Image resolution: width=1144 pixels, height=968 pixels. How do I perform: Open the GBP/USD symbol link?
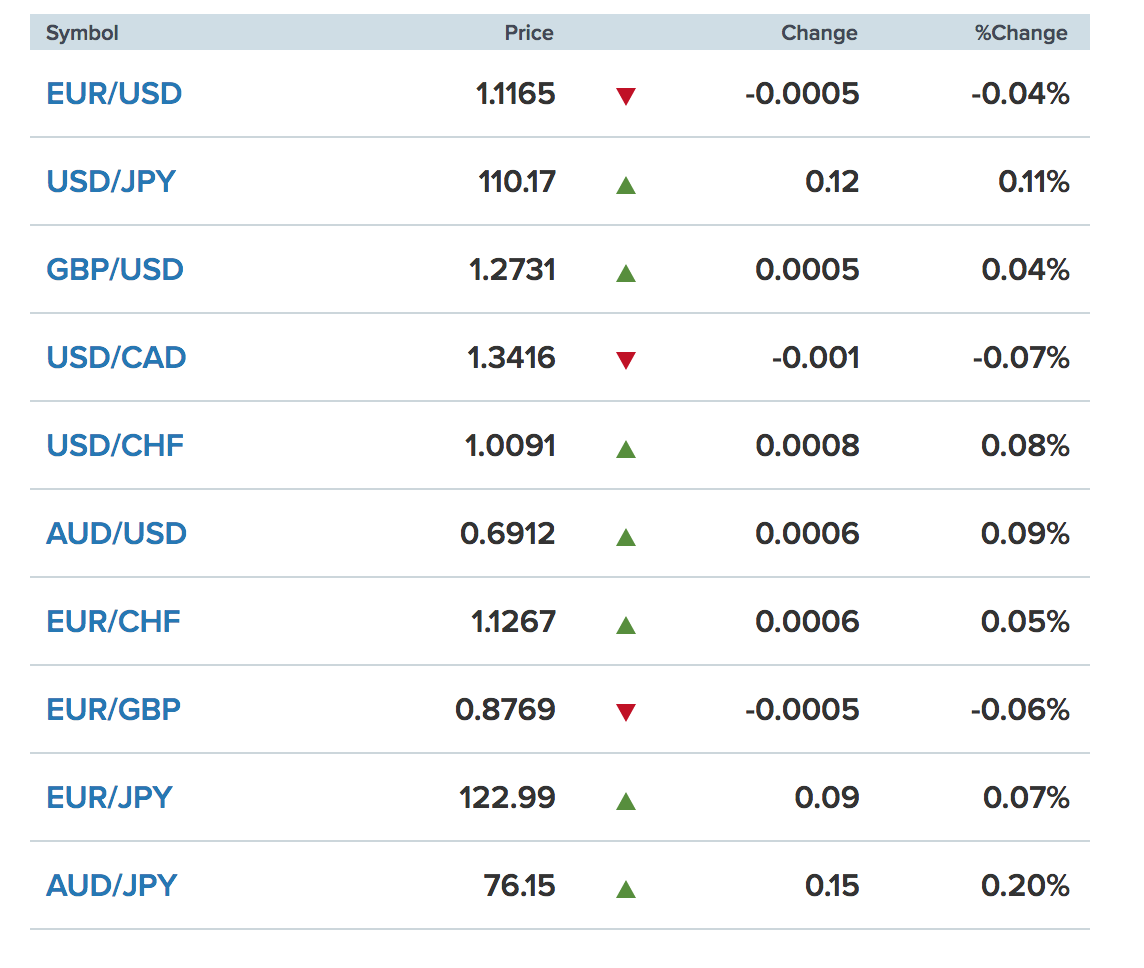(x=115, y=270)
